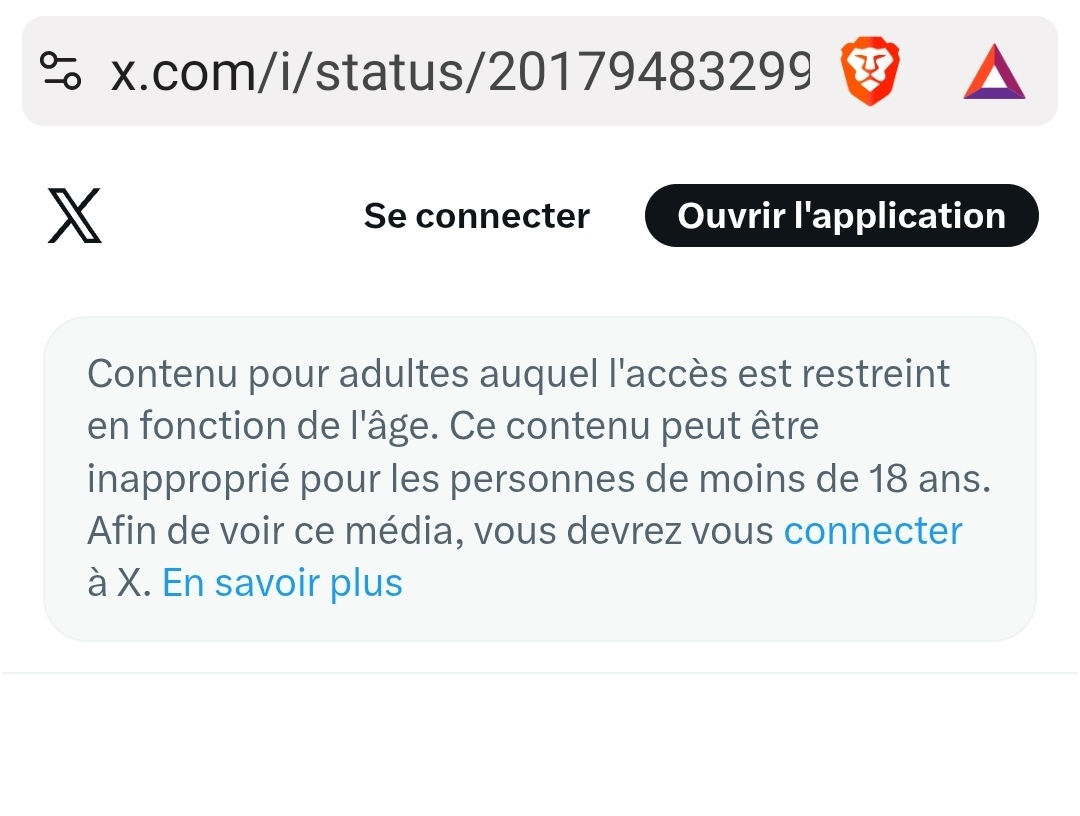Screen dimensions: 1080x816
Task: Click the blank area under the divider
Action: [x=540, y=750]
